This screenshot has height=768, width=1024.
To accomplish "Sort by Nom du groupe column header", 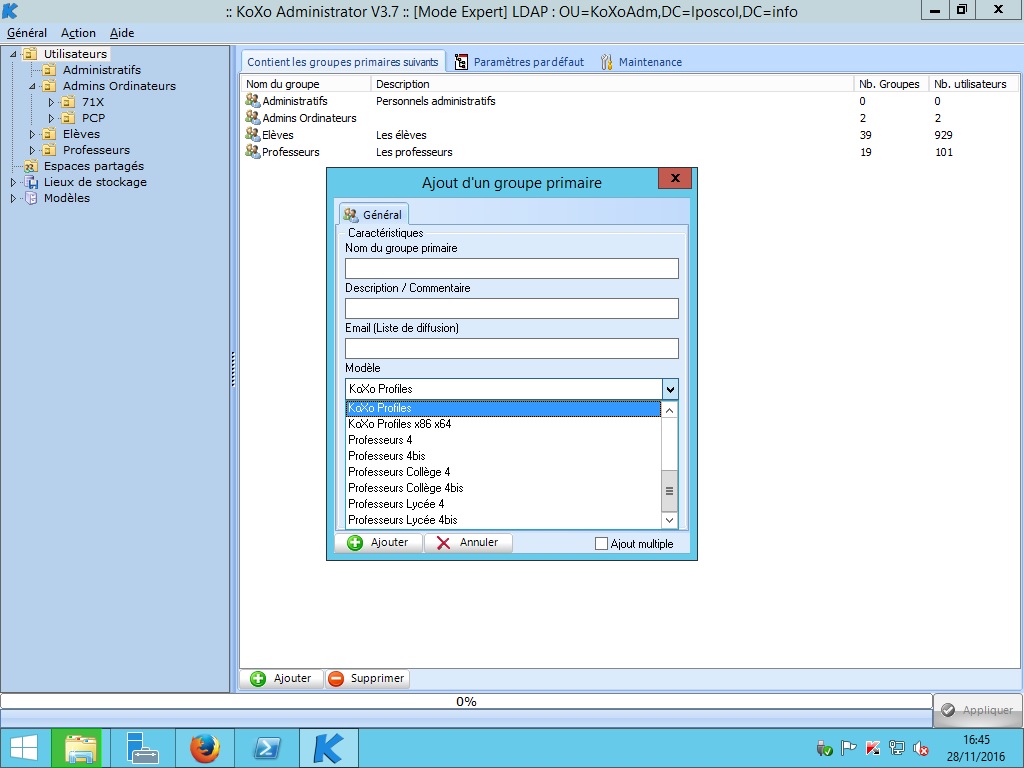I will coord(306,84).
